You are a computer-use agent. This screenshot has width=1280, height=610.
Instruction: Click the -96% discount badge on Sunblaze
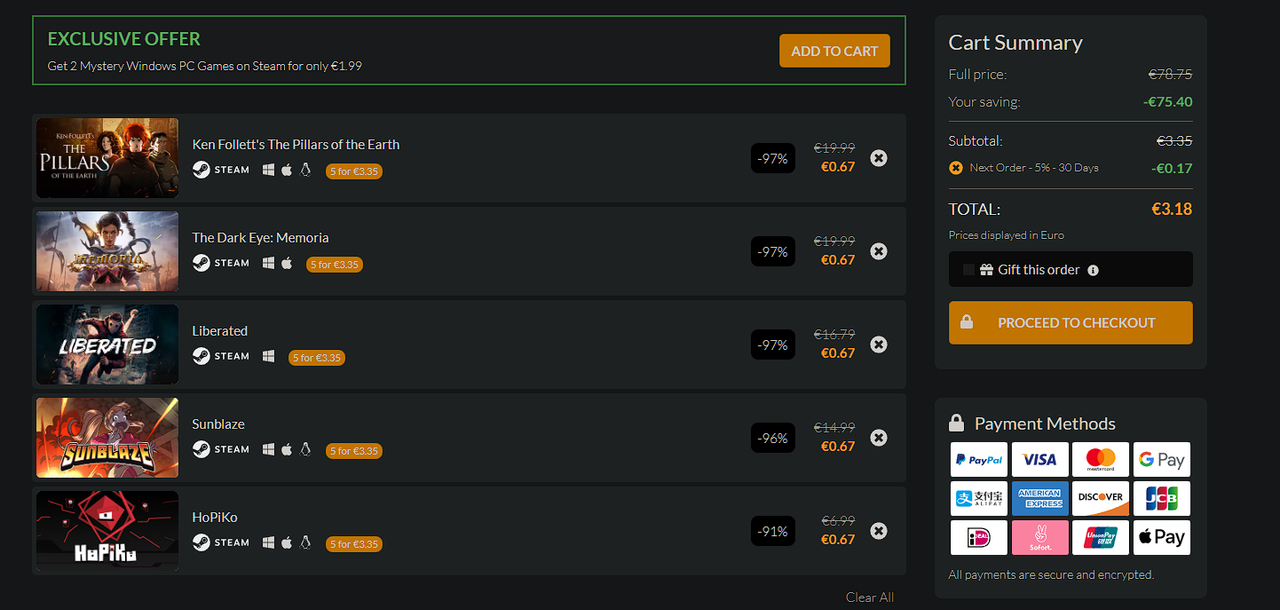[x=773, y=438]
